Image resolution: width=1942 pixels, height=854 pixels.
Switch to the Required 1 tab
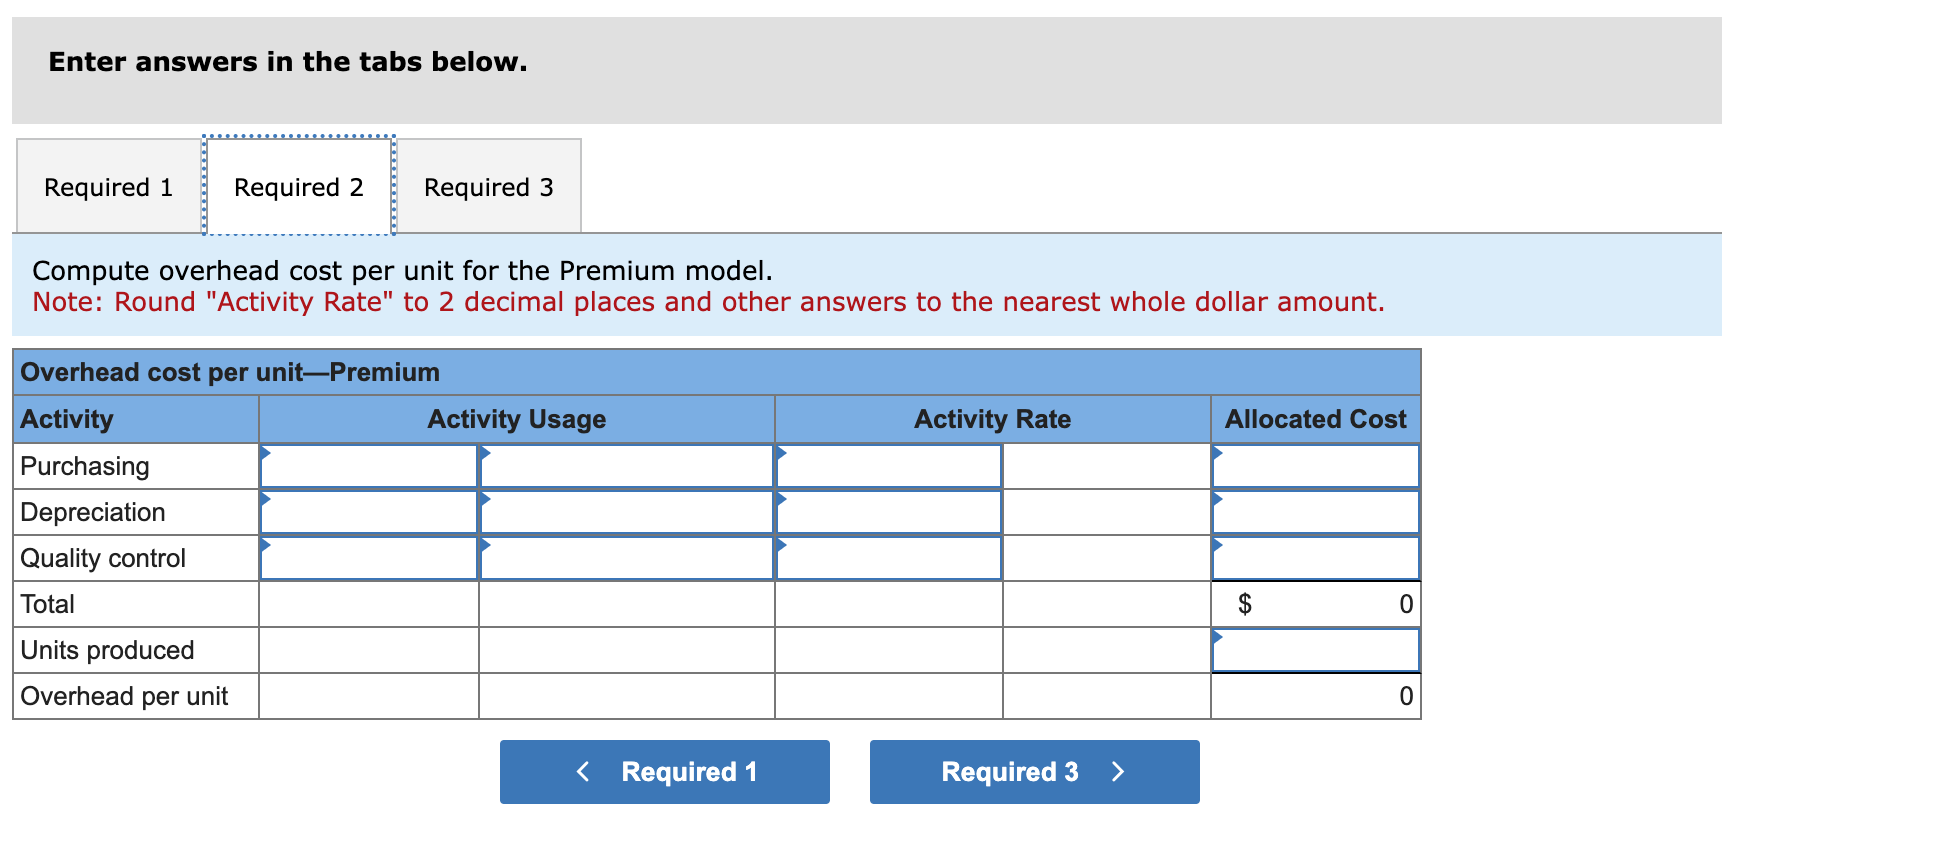click(x=107, y=186)
